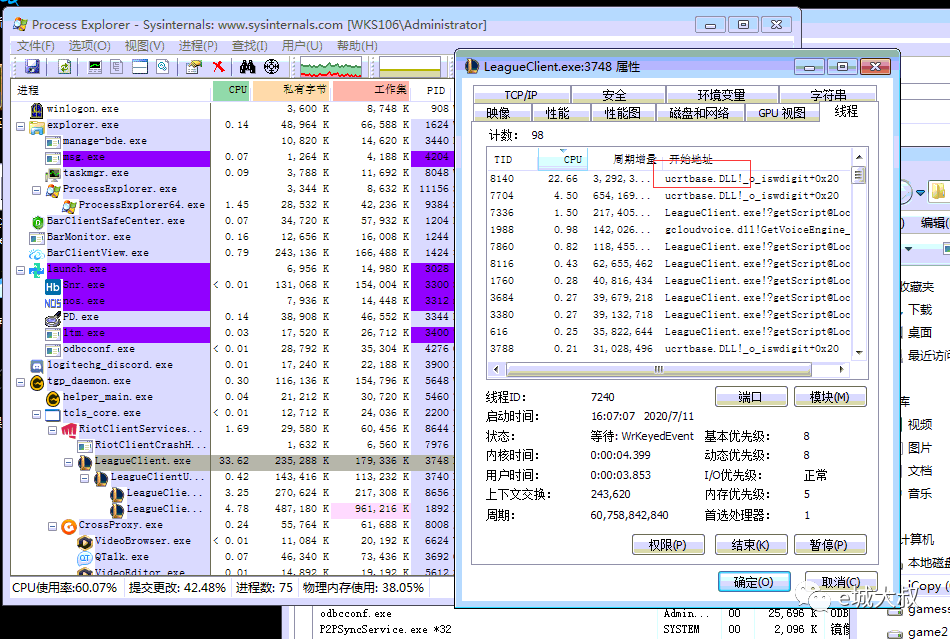
Task: Click the VideoBrowser.exe play icon
Action: pos(85,541)
